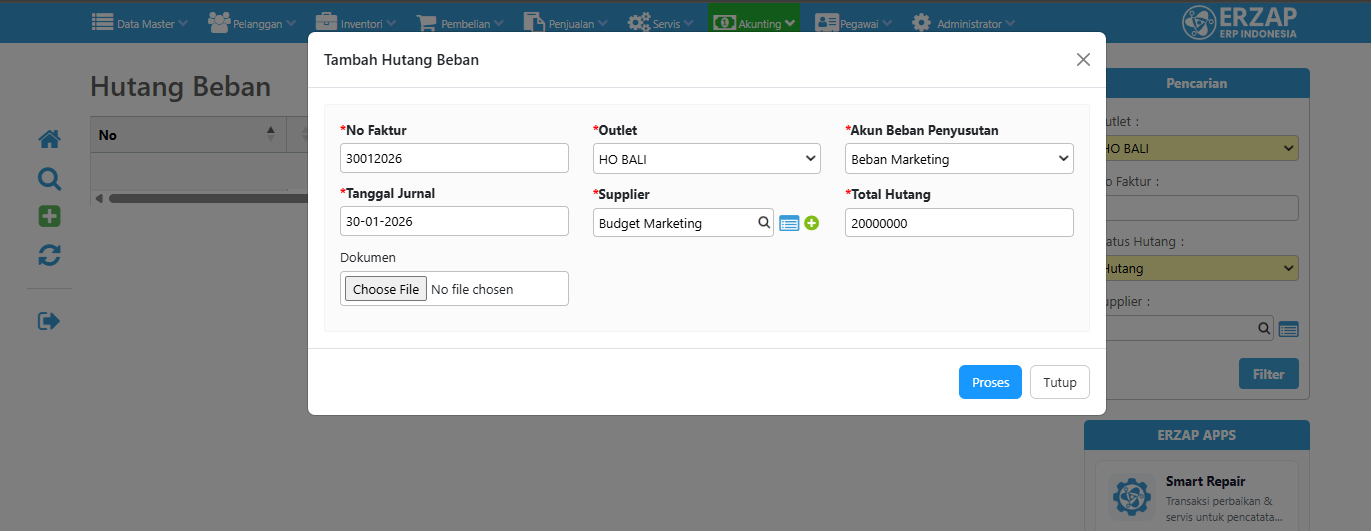Expand Akun Beban Penyusutan dropdown

coord(959,159)
